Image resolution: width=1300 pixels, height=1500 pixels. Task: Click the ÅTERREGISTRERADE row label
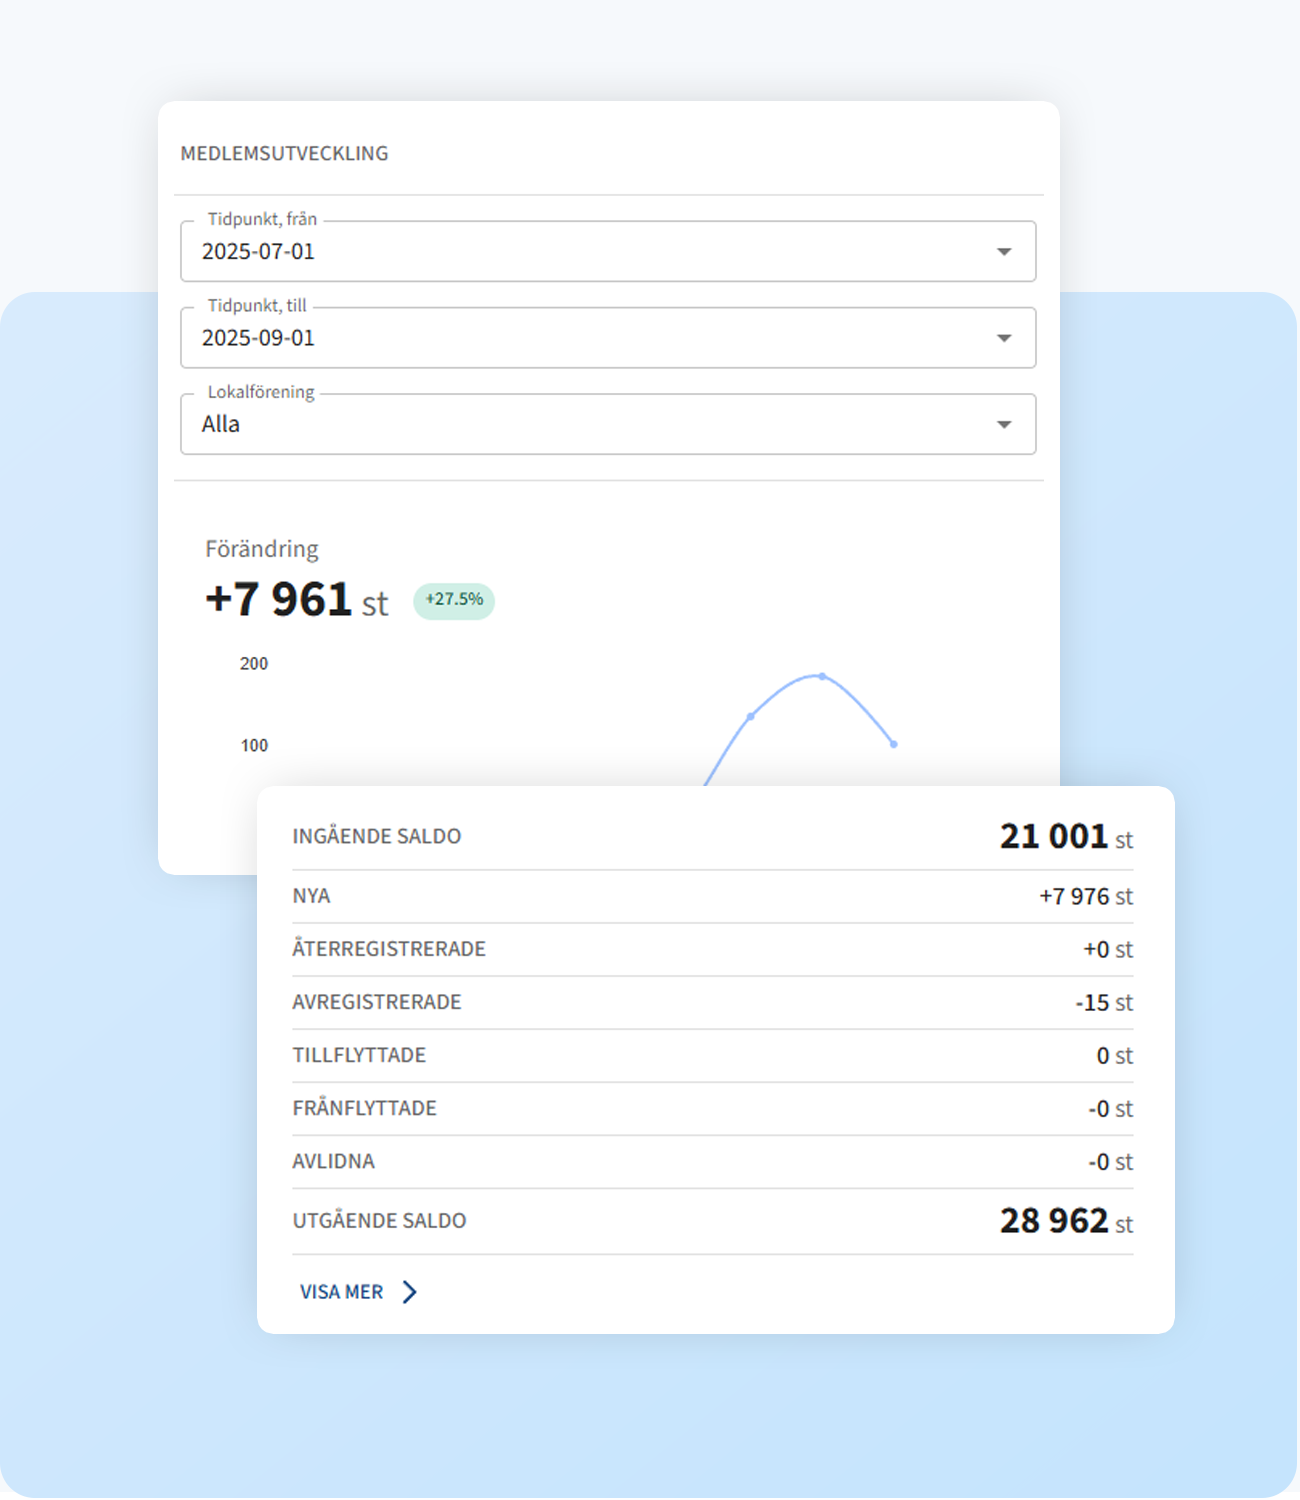[x=388, y=949]
